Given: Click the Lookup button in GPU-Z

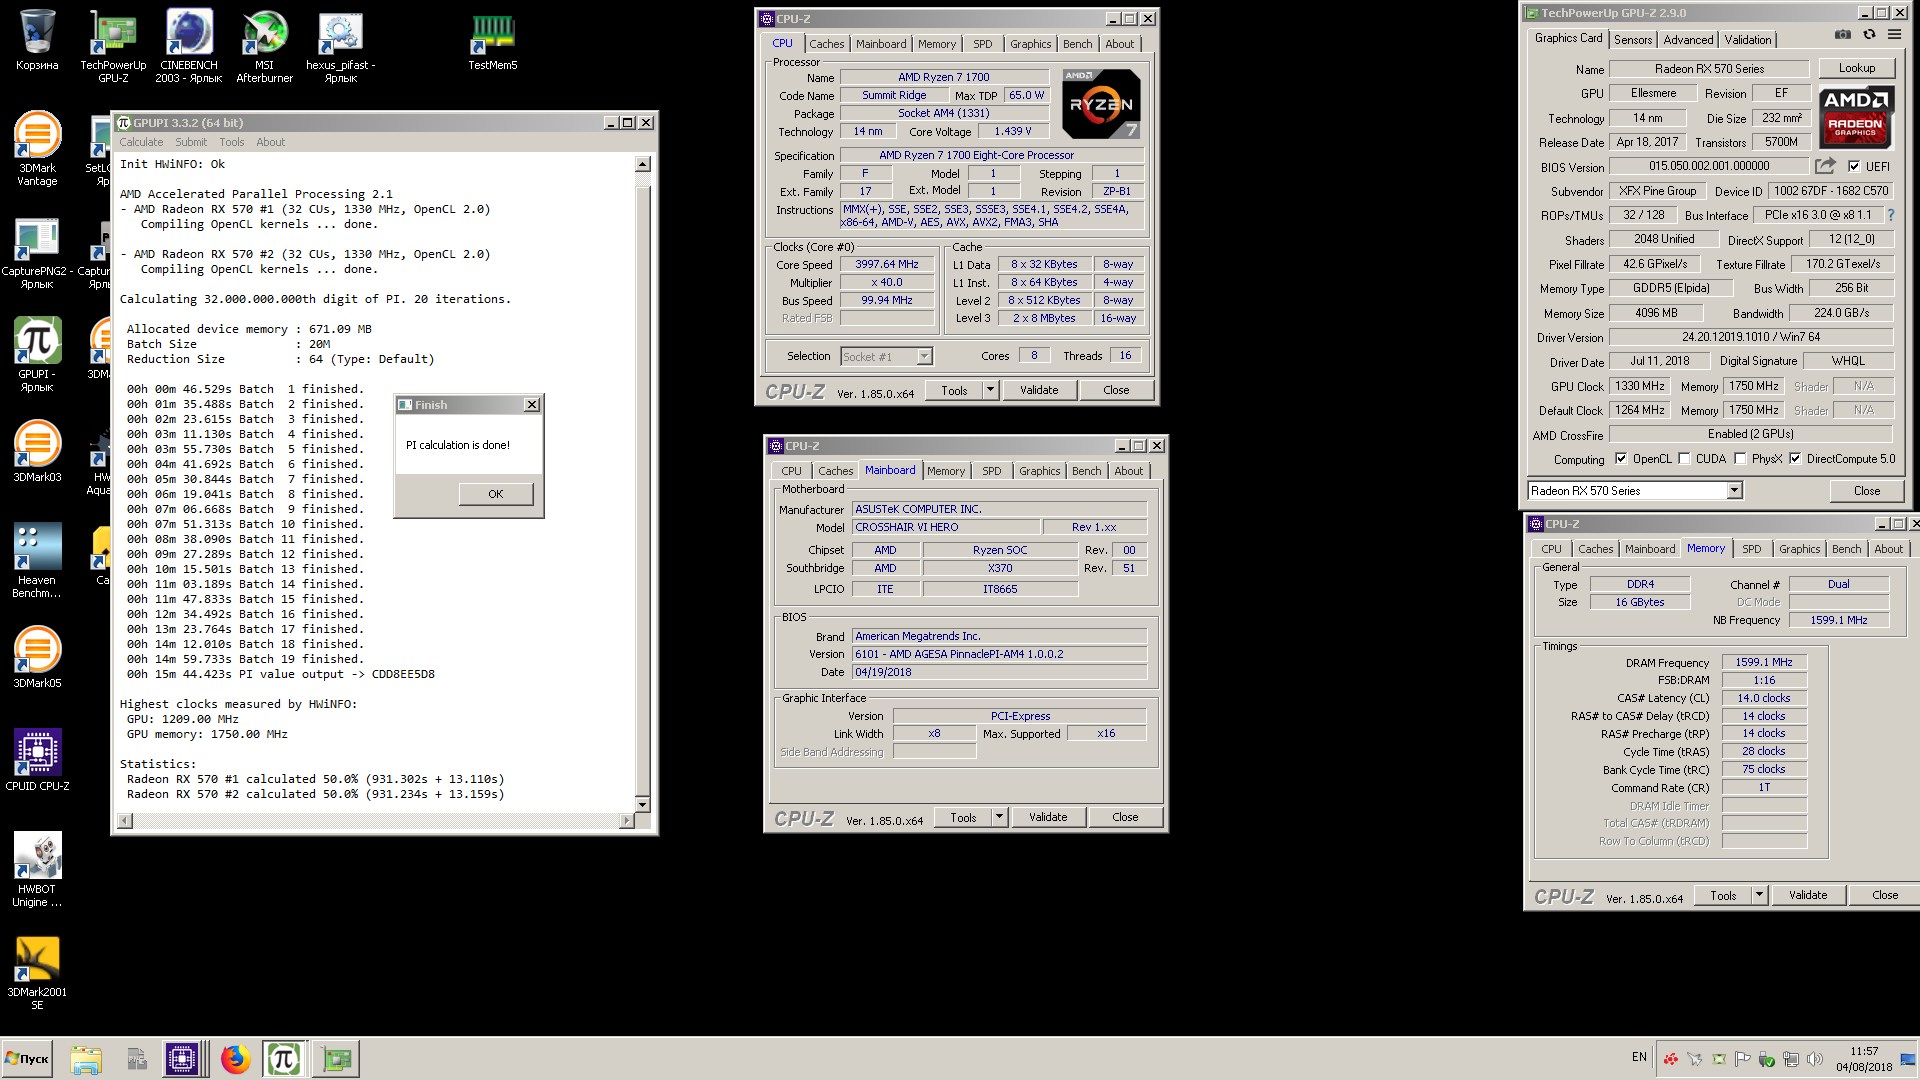Looking at the screenshot, I should (x=1856, y=68).
